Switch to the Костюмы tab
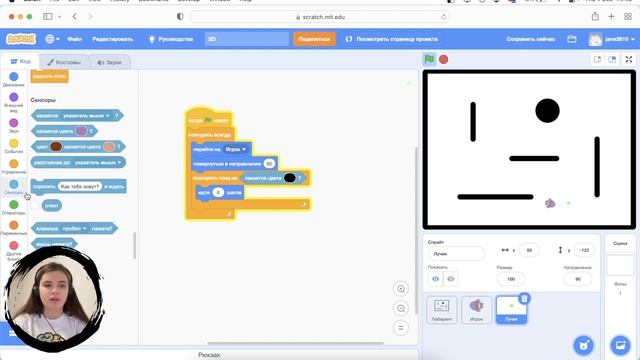This screenshot has height=360, width=640. (x=64, y=62)
